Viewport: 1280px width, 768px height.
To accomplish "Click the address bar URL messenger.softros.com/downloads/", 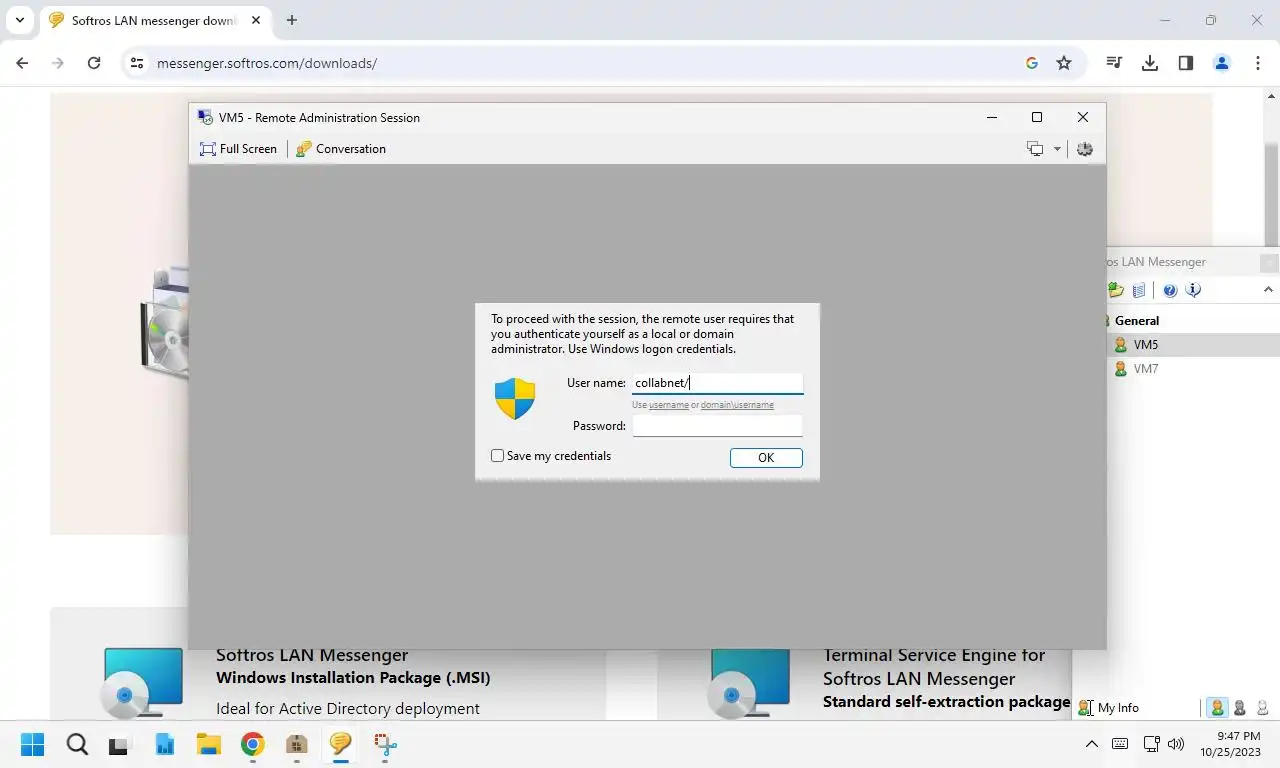I will [267, 63].
